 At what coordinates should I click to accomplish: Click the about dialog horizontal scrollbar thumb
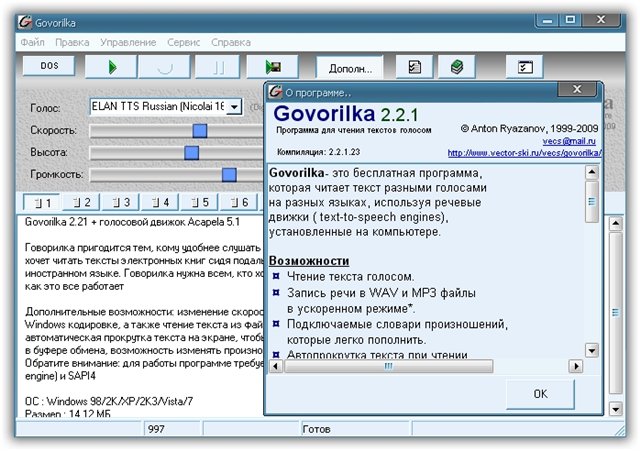coord(388,366)
